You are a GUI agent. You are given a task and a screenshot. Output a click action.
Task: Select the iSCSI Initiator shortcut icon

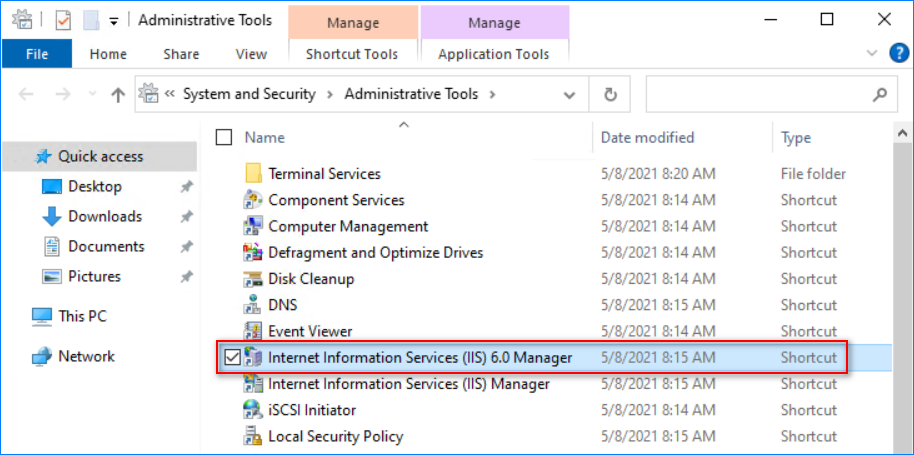252,410
